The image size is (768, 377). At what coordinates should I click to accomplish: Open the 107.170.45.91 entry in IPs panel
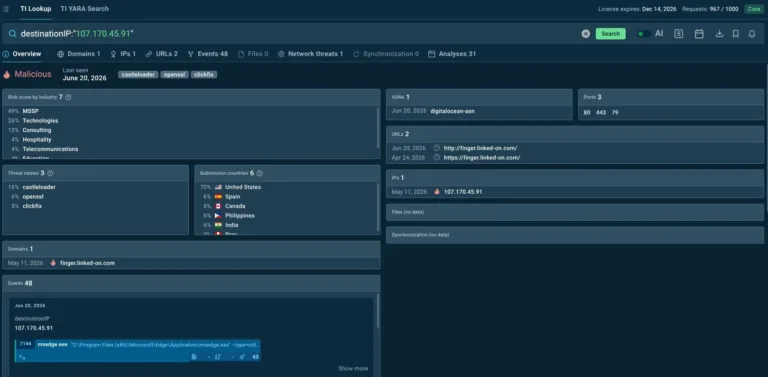pyautogui.click(x=463, y=192)
